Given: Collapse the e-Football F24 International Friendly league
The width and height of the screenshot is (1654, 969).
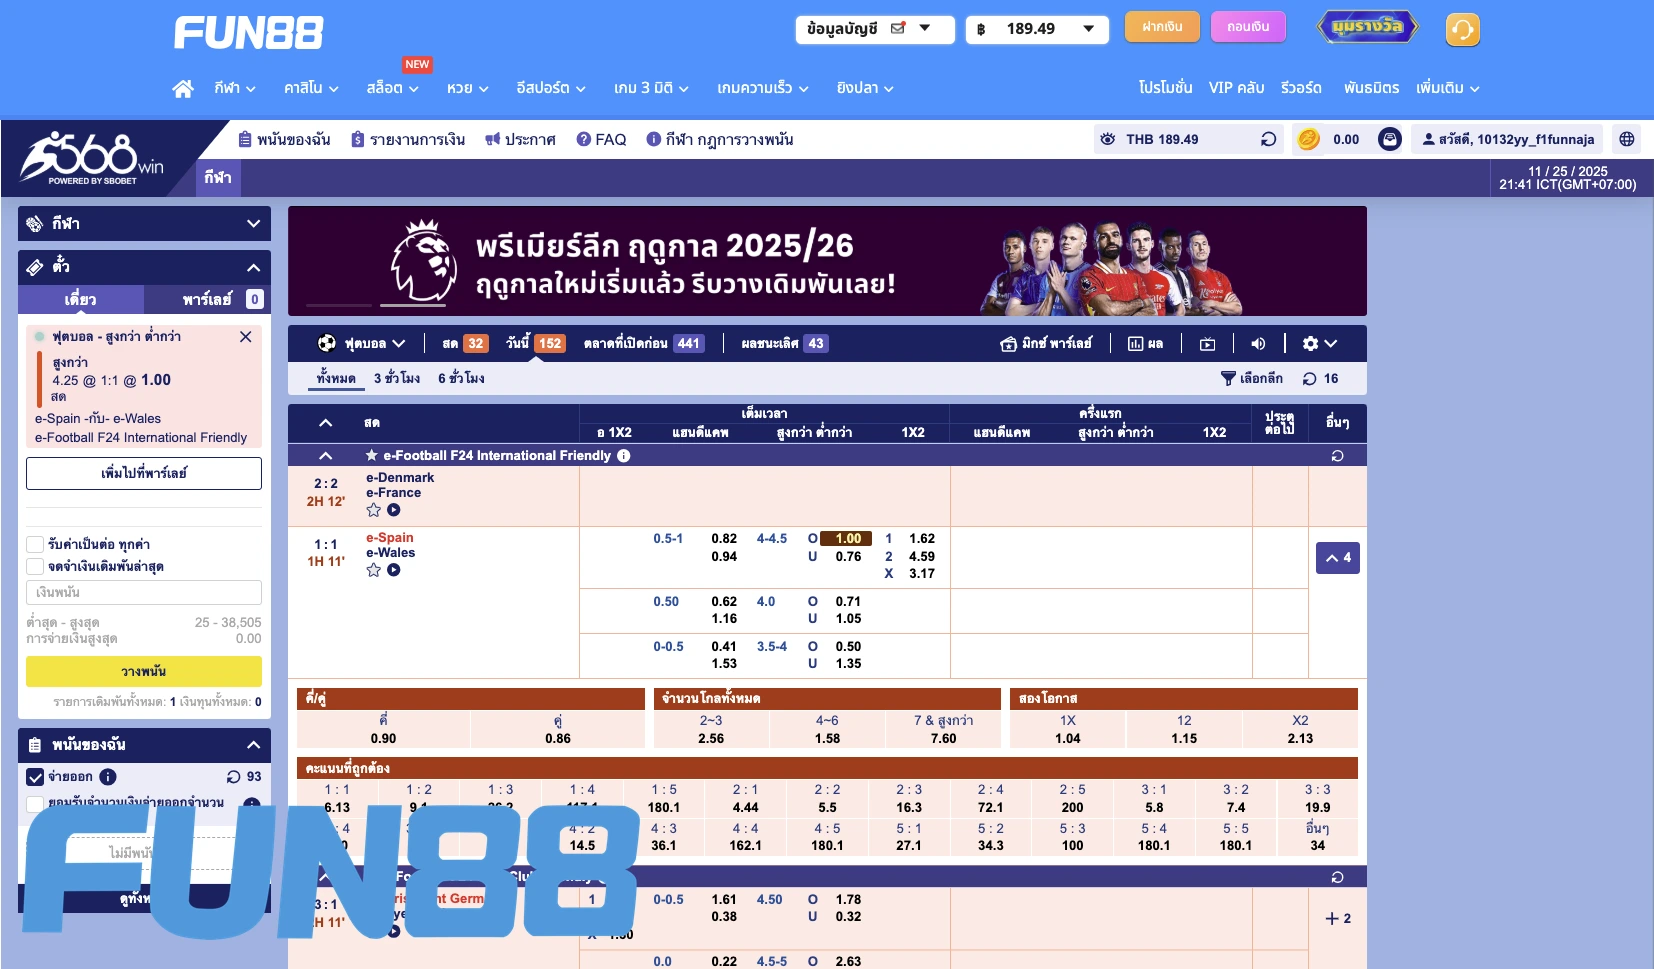Looking at the screenshot, I should [x=325, y=456].
